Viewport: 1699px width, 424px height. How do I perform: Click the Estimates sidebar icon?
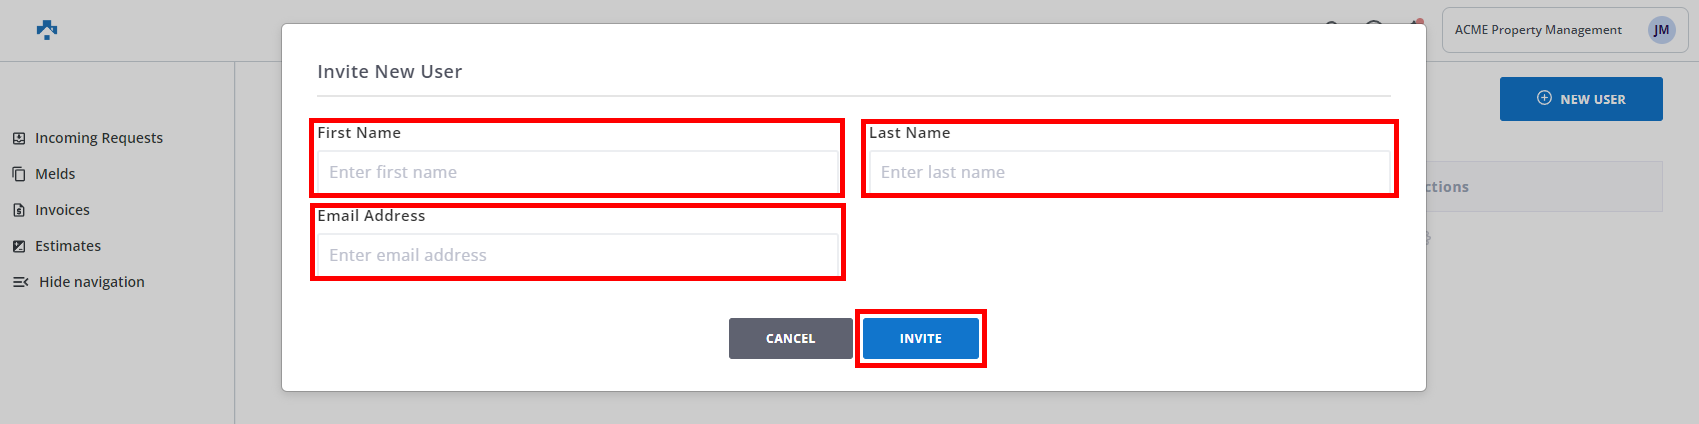19,246
